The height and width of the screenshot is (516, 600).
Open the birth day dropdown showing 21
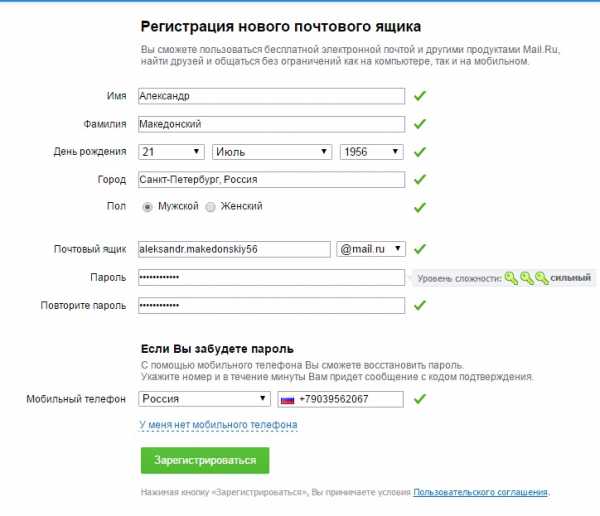(171, 152)
